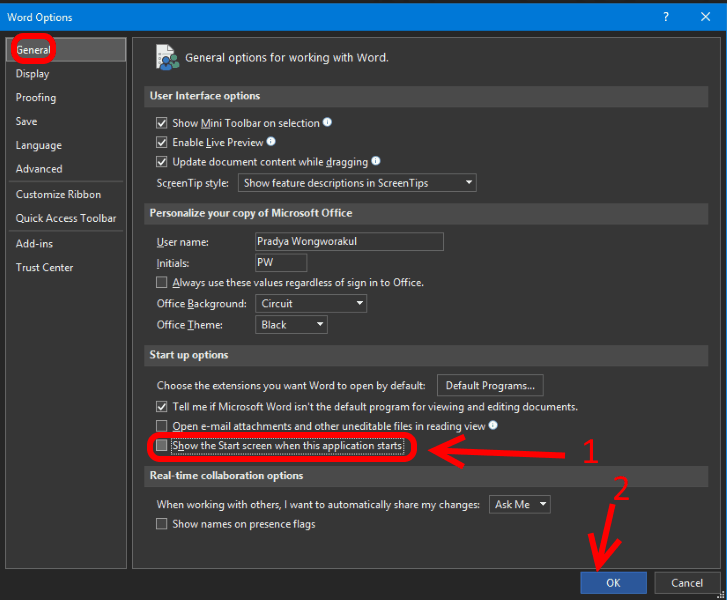The width and height of the screenshot is (727, 600).
Task: Open the Office Background dropdown showing Circuit
Action: [311, 304]
